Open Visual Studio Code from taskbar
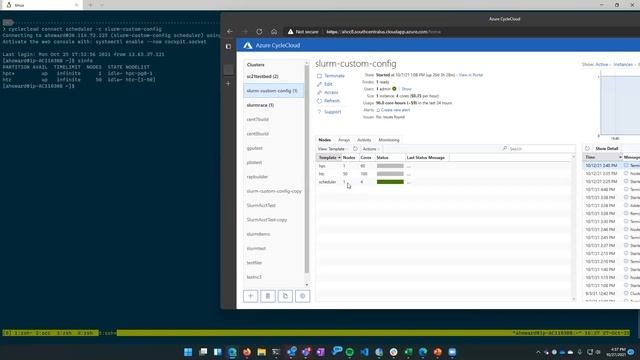This screenshot has width=640, height=360. pyautogui.click(x=364, y=352)
